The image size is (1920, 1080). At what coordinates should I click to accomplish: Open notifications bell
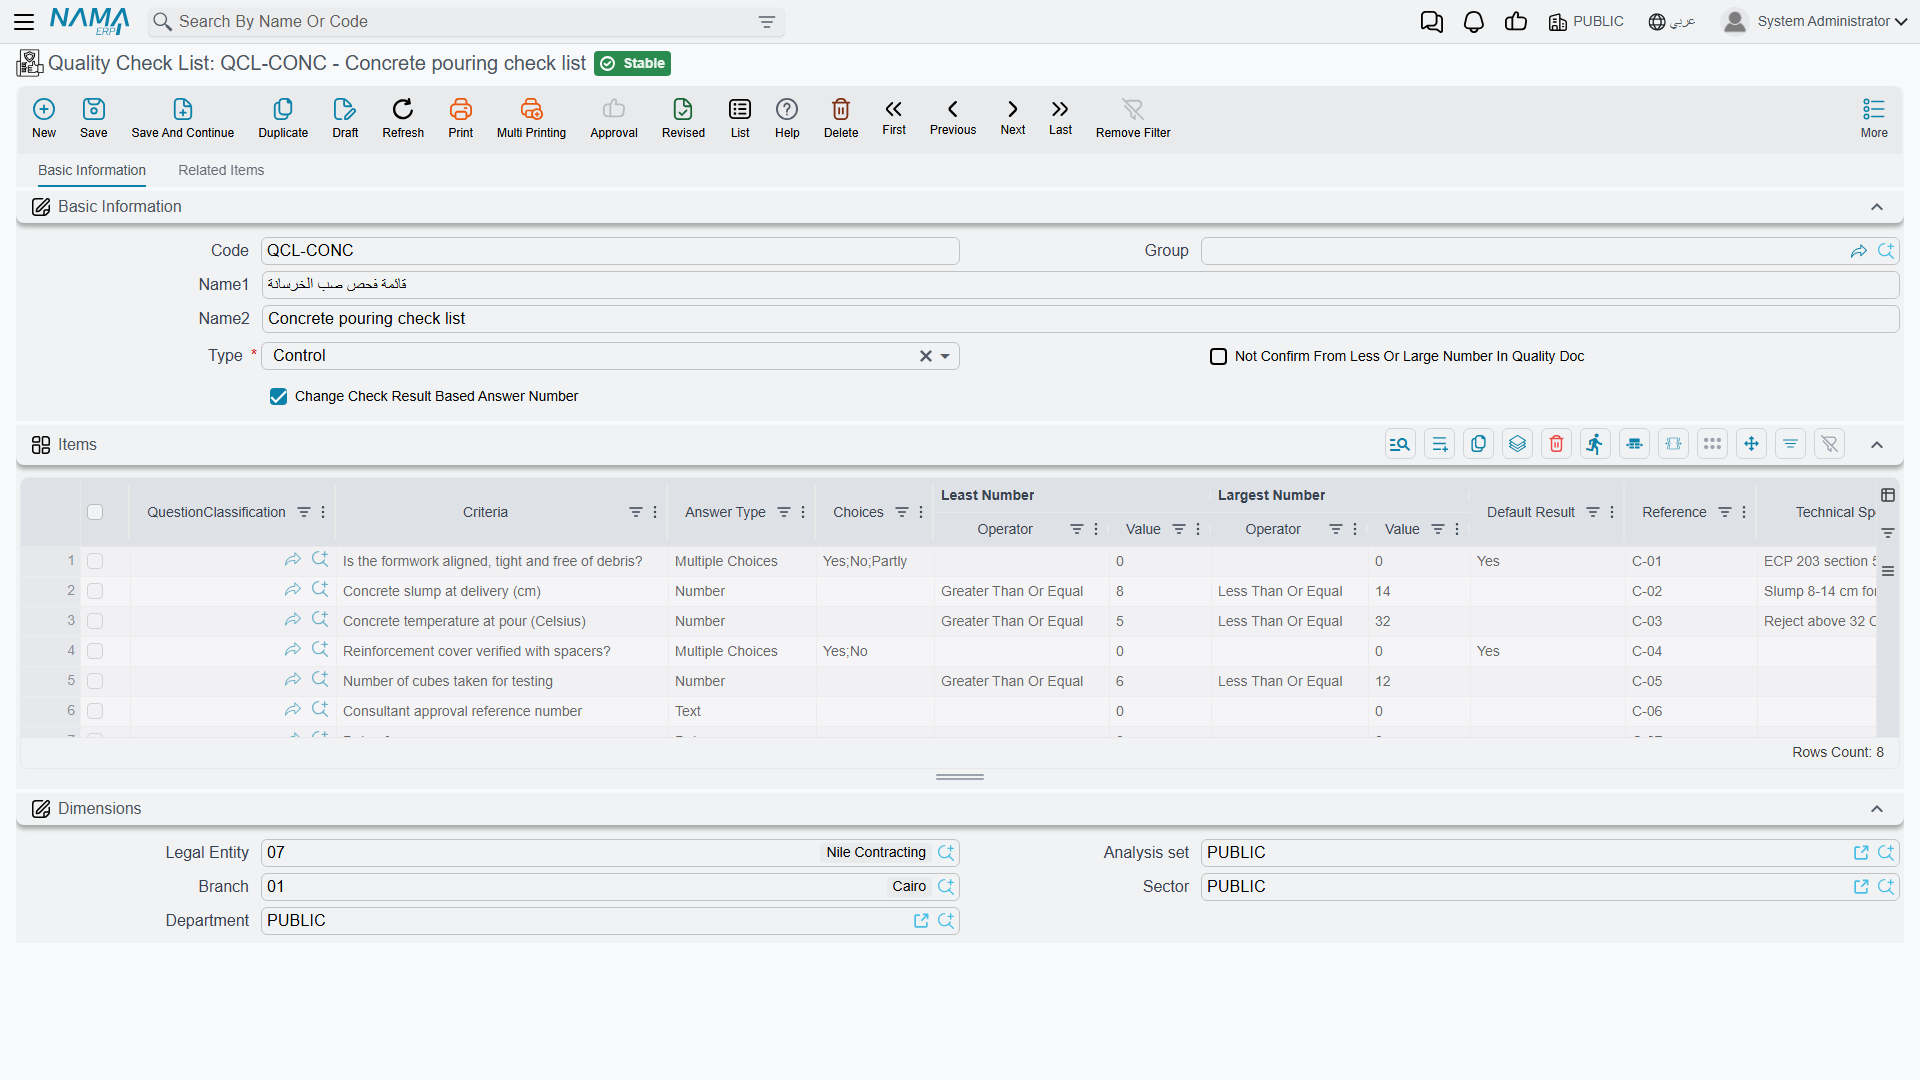coord(1474,22)
